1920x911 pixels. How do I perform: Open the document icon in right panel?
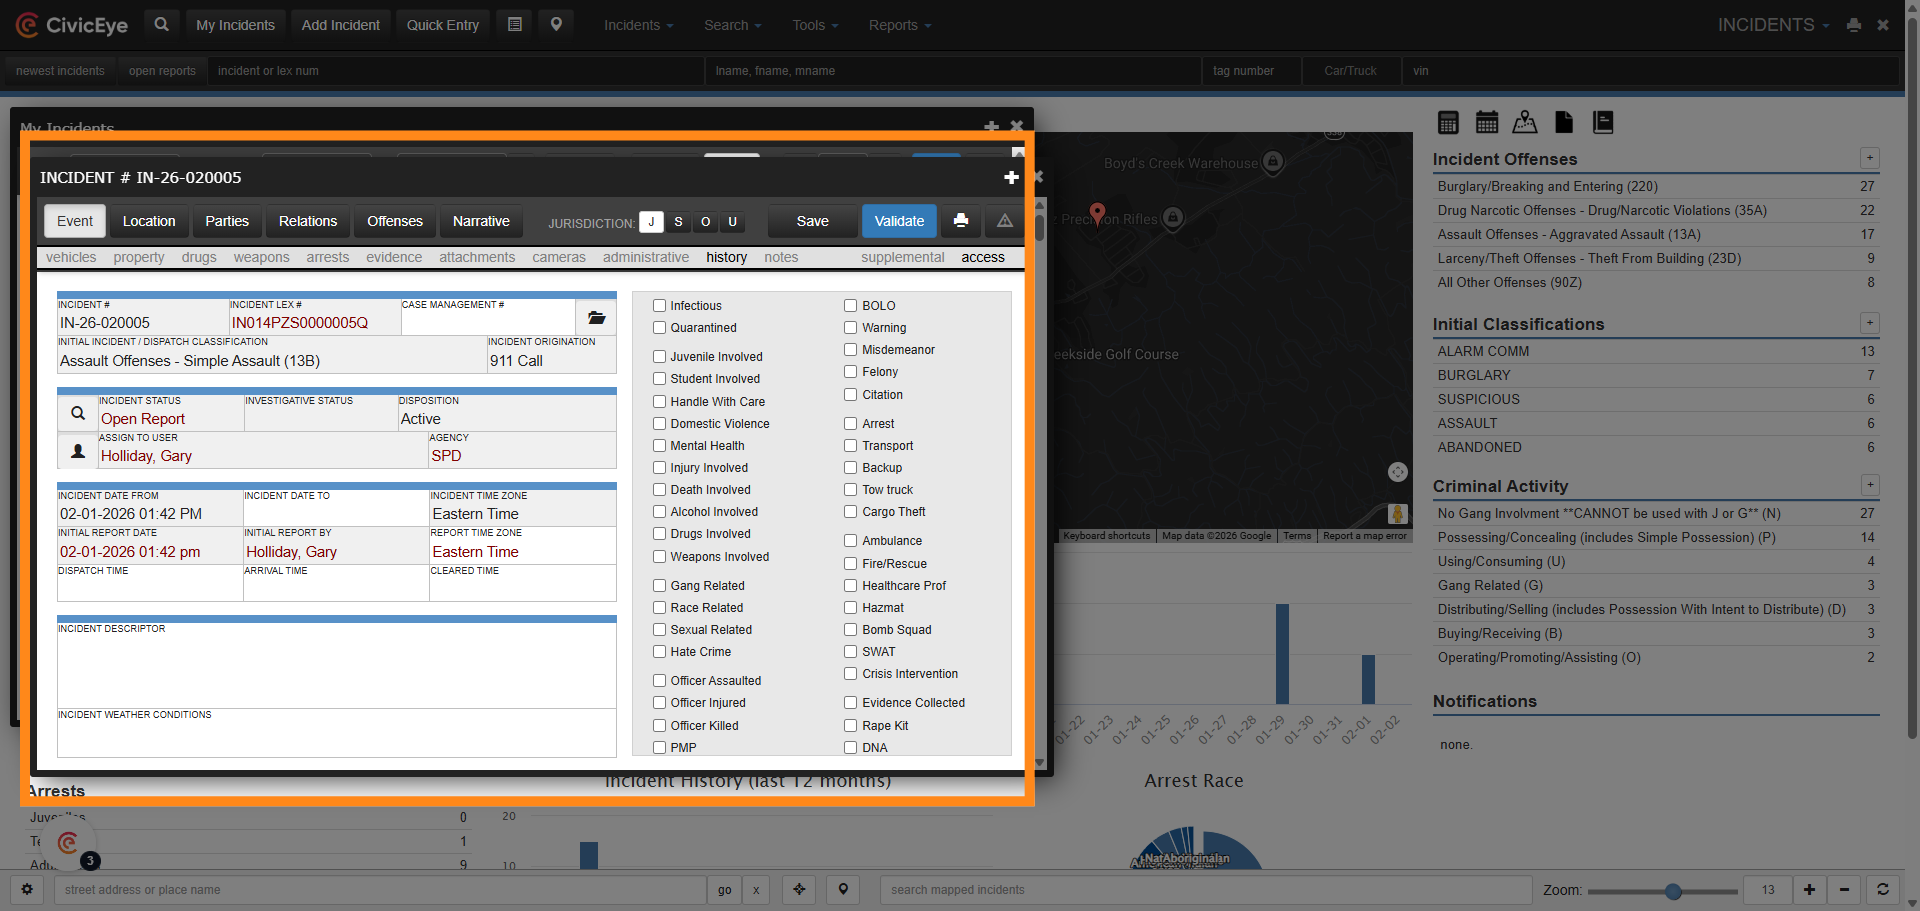coord(1564,122)
